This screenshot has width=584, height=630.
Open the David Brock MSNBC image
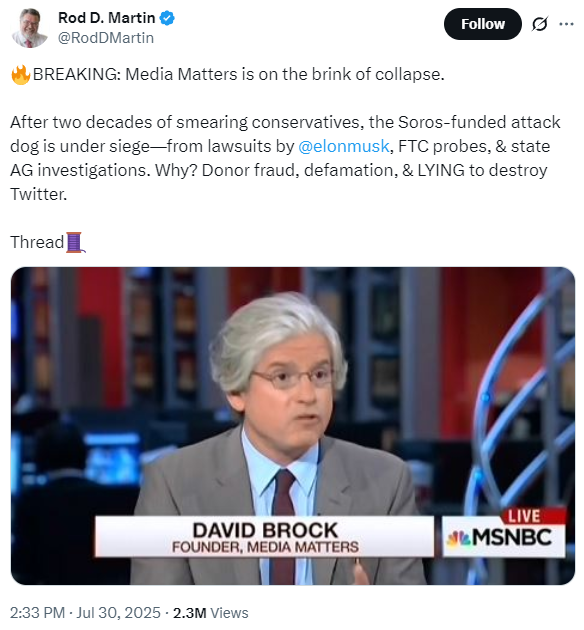[292, 425]
